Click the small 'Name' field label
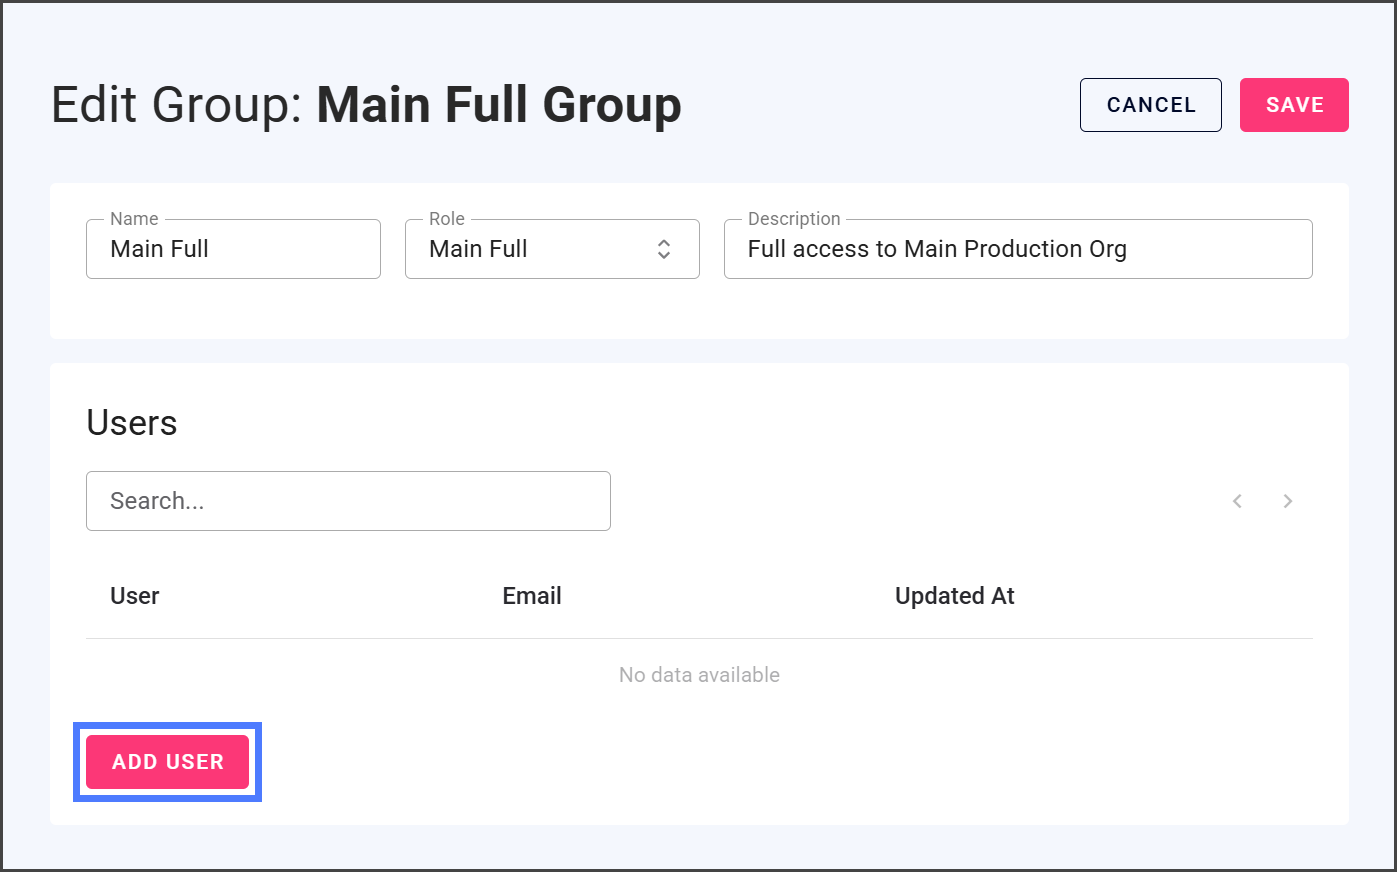The image size is (1397, 872). pyautogui.click(x=134, y=219)
